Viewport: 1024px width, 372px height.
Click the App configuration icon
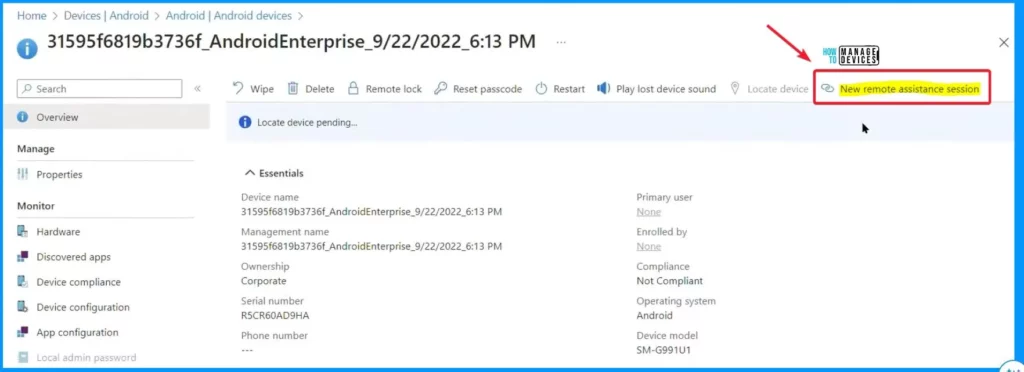tap(23, 332)
